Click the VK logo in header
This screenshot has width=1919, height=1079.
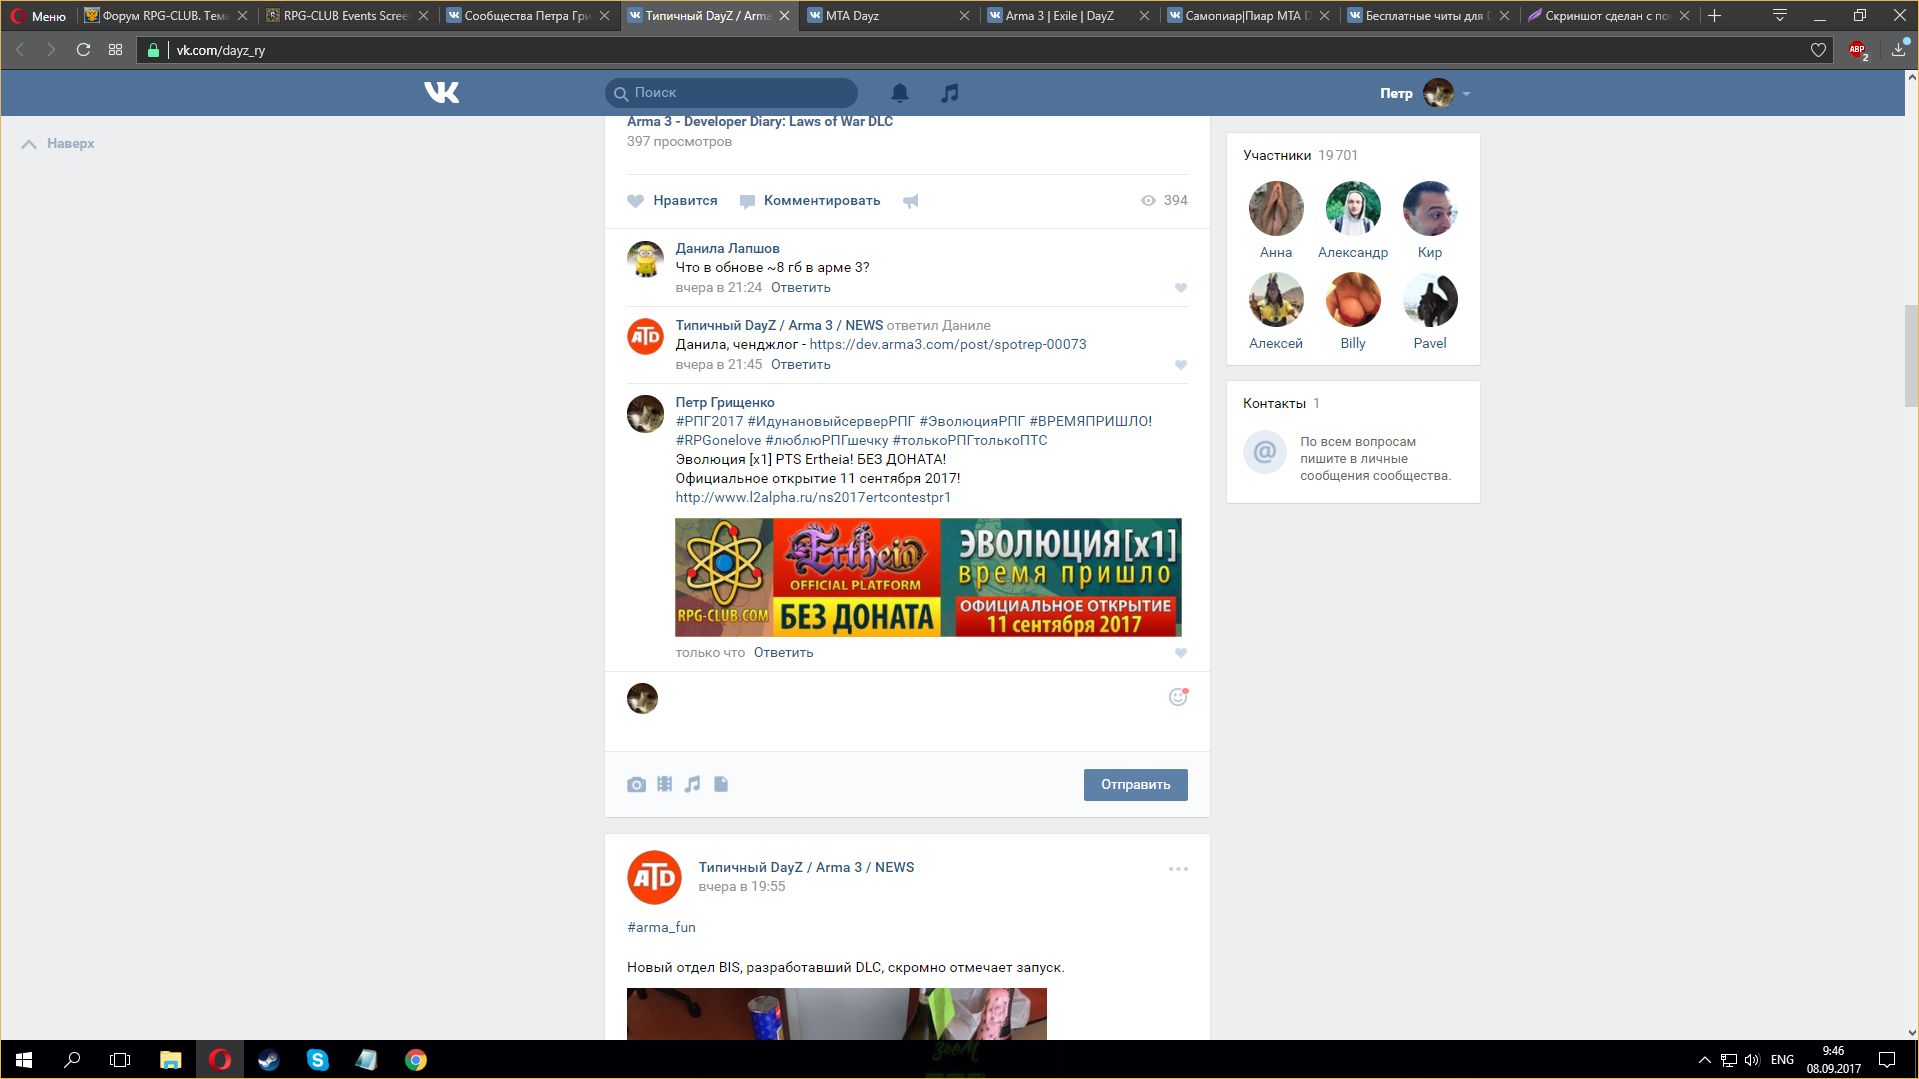tap(441, 93)
